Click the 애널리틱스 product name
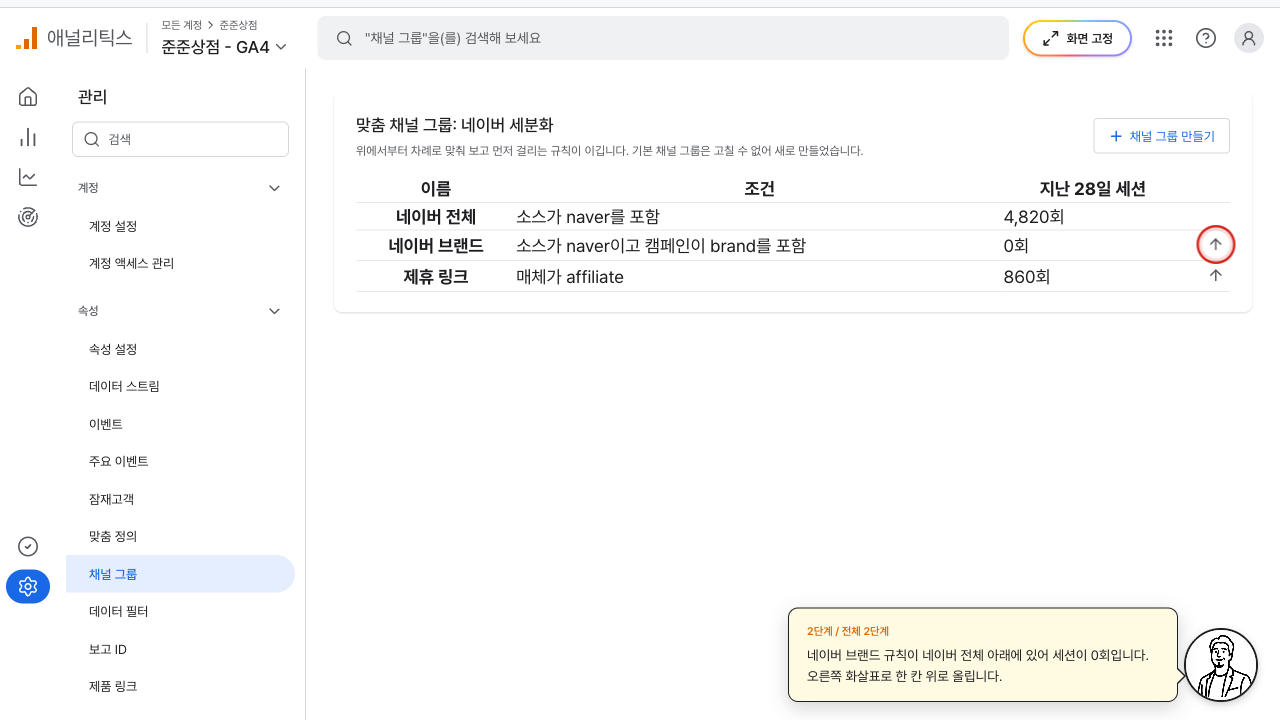This screenshot has height=720, width=1280. tap(89, 38)
